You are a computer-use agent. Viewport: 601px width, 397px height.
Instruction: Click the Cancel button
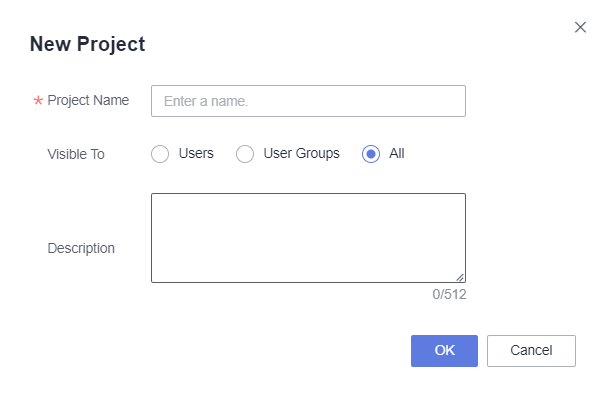tap(531, 351)
